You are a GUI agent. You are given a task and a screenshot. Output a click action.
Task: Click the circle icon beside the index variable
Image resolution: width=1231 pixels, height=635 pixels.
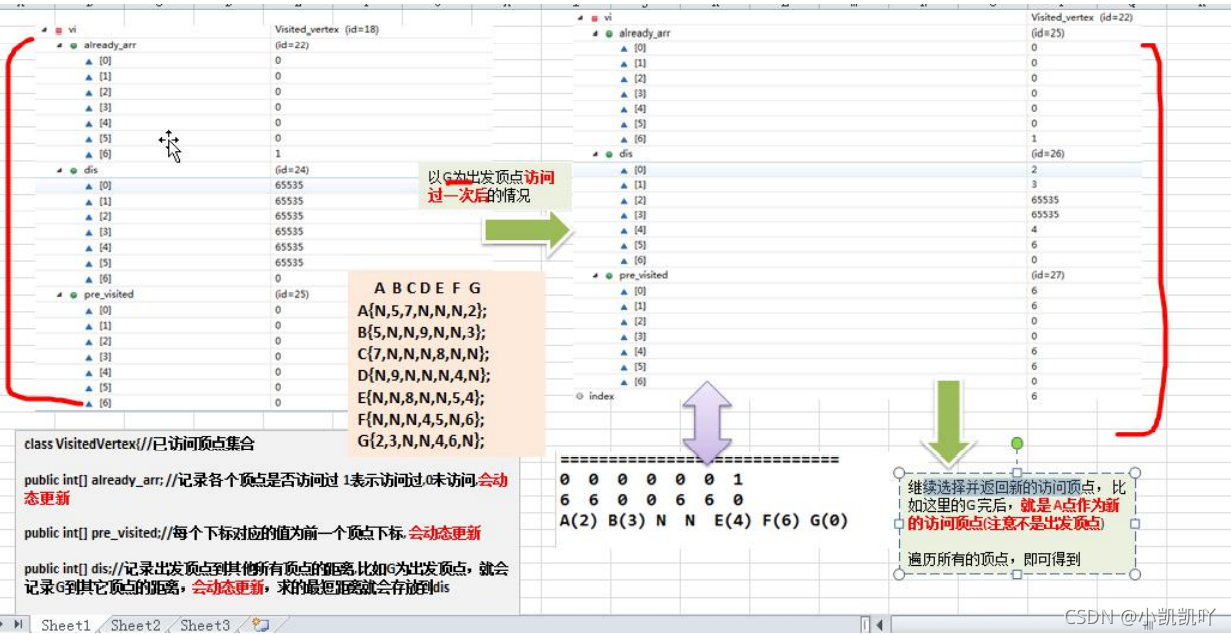[580, 397]
